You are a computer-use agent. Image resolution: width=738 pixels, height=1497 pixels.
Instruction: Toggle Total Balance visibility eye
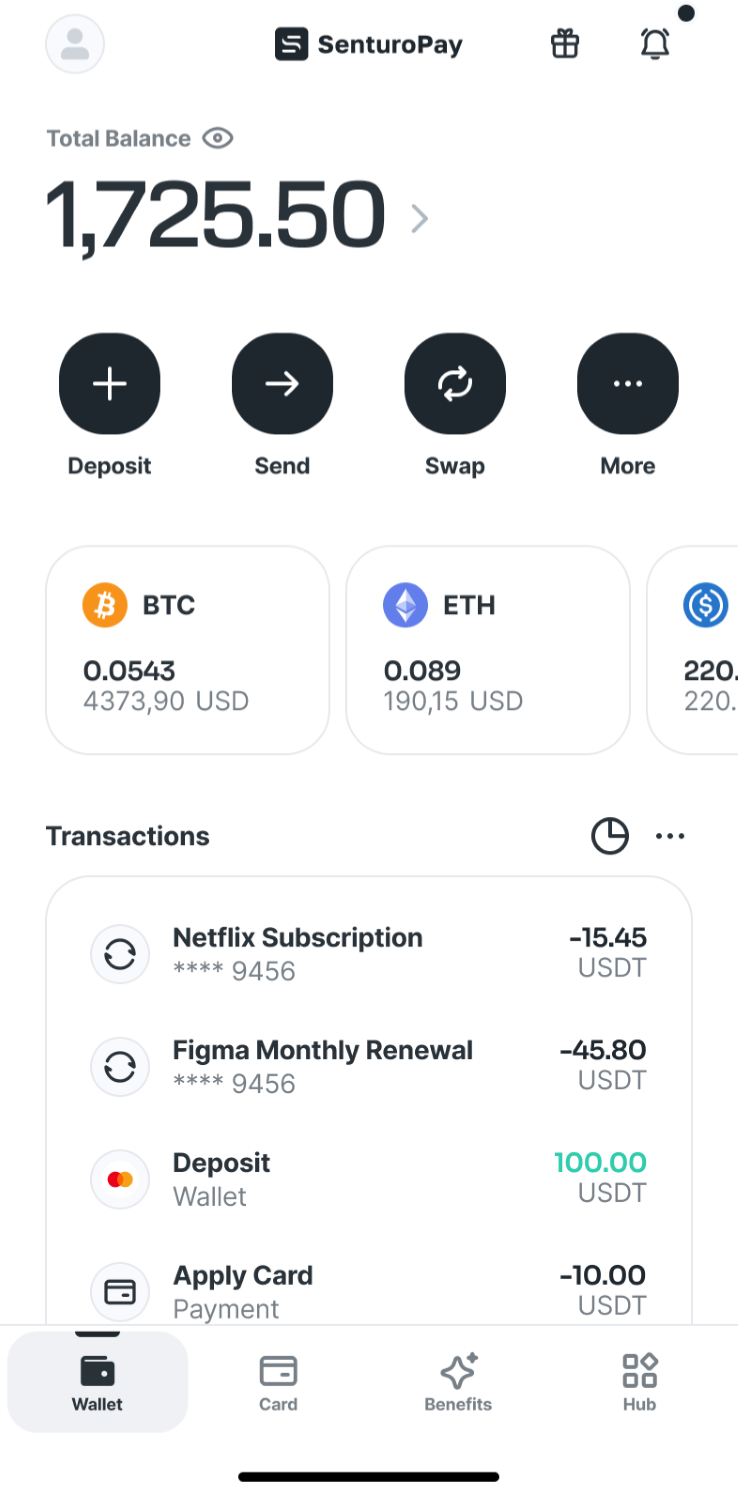218,138
